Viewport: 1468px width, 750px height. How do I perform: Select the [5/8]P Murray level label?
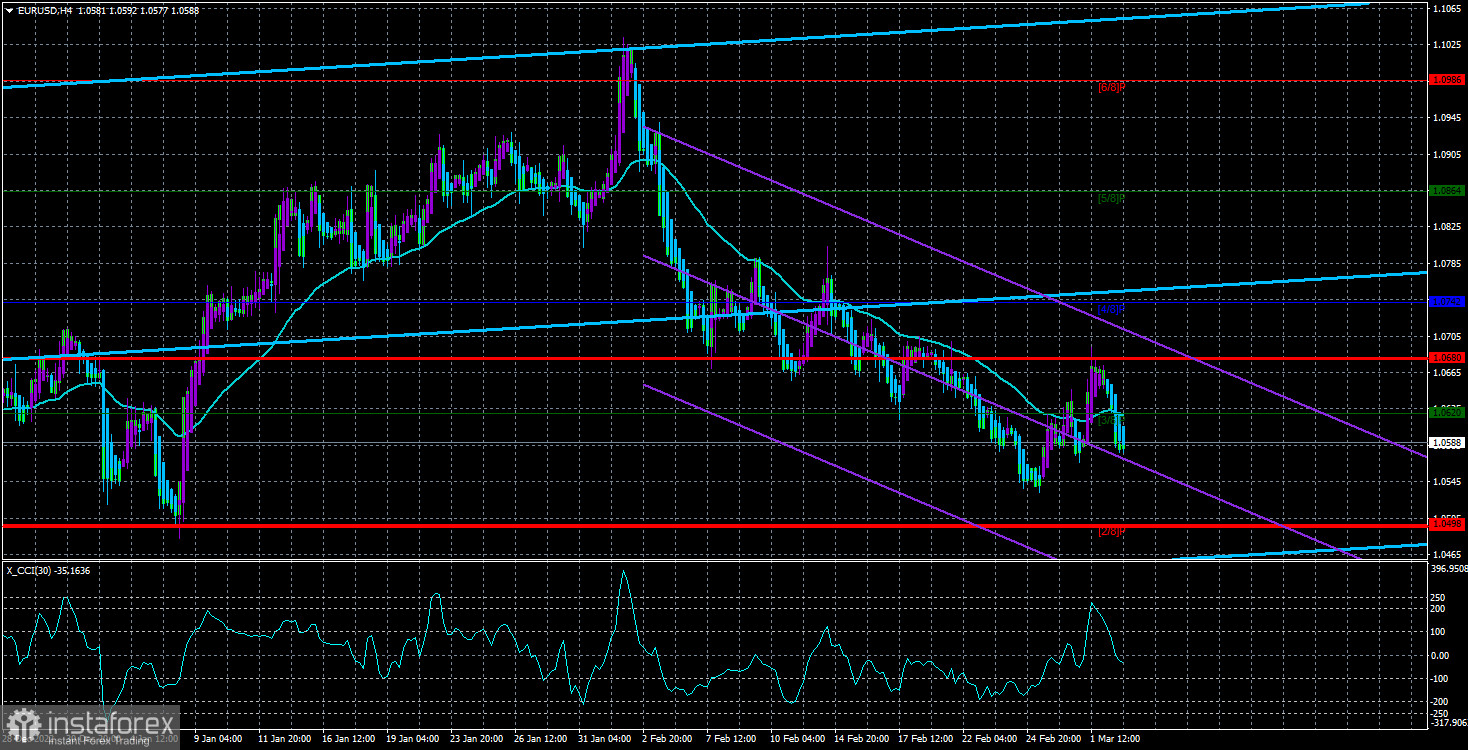pyautogui.click(x=1113, y=198)
